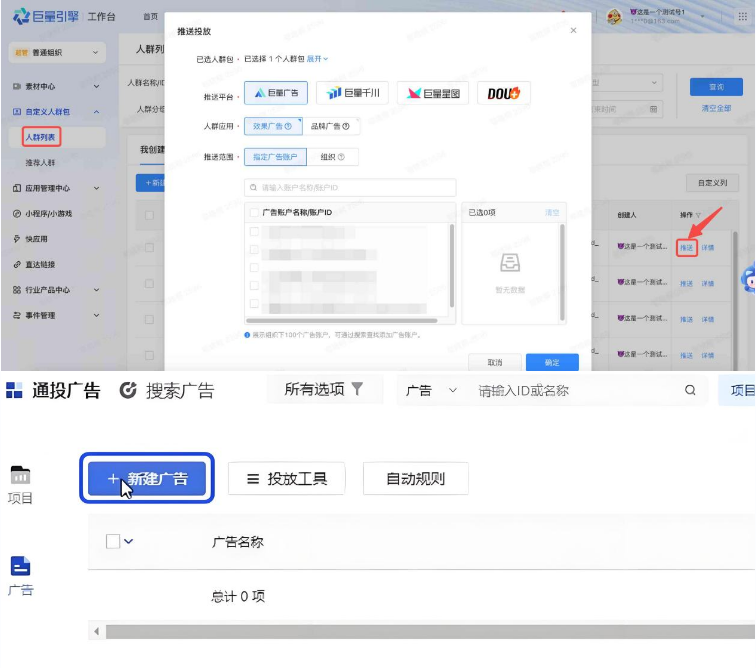Viewport: 756px width, 668px height.
Task: Click the account list horizontal scrollbar
Action: click(x=342, y=321)
